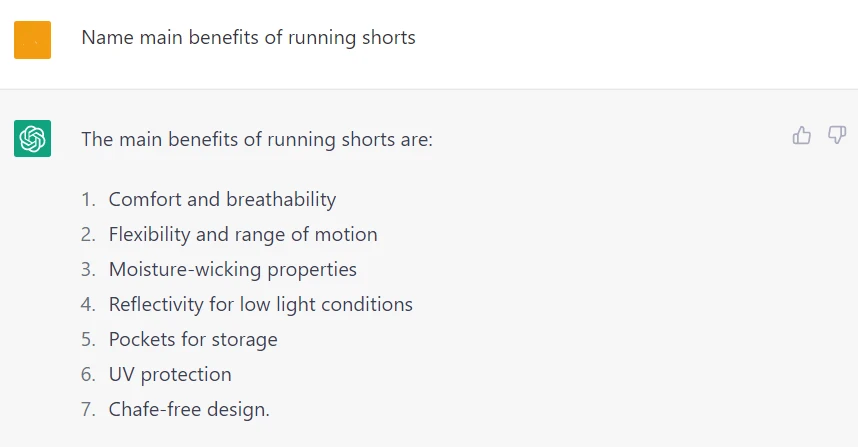Viewport: 858px width, 447px height.
Task: Click list number 3 marker
Action: [88, 269]
